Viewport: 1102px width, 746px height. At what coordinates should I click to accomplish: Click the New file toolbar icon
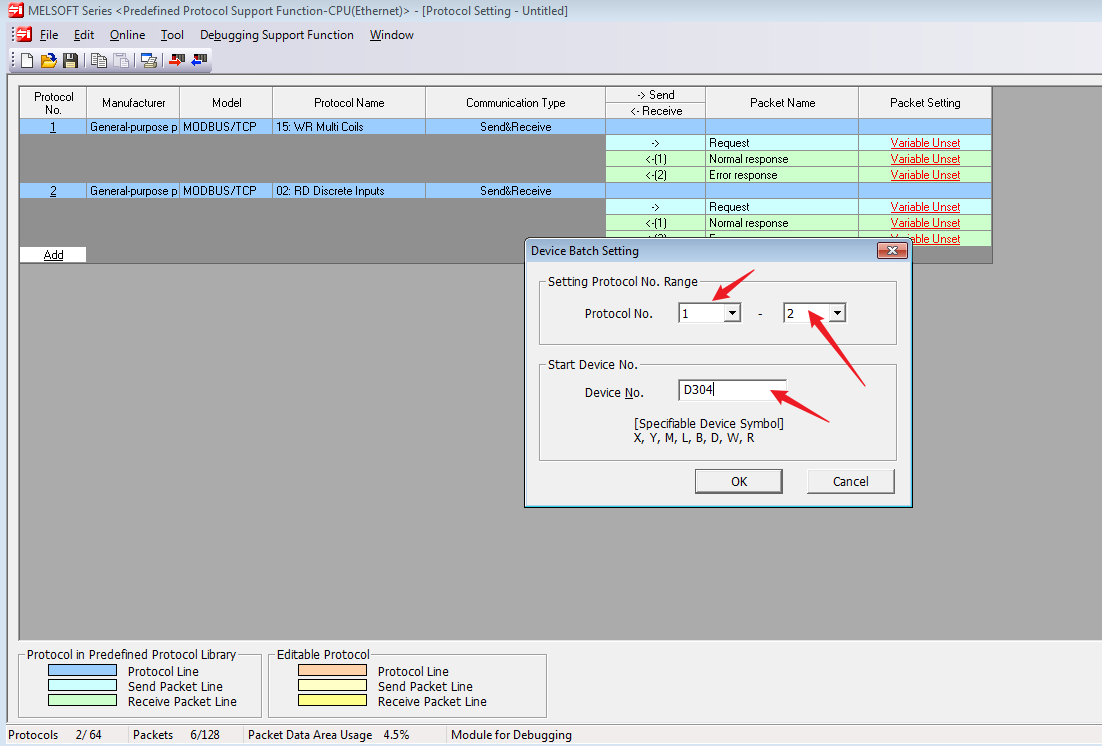27,61
